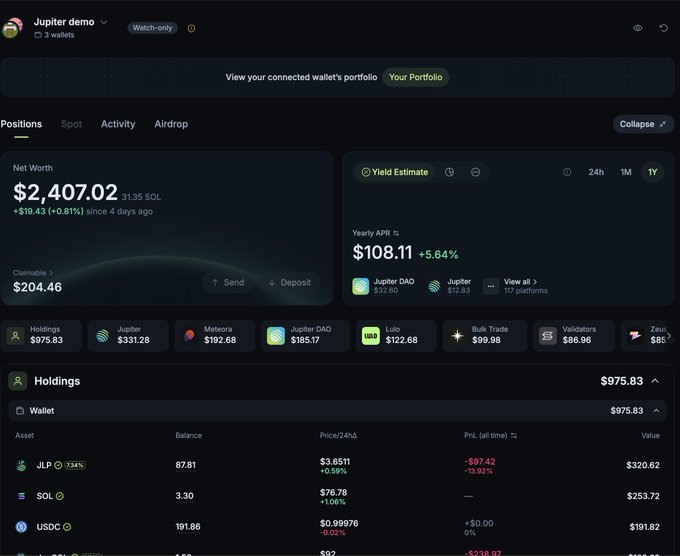Click the Collapse button
Viewport: 680px width, 556px height.
643,124
